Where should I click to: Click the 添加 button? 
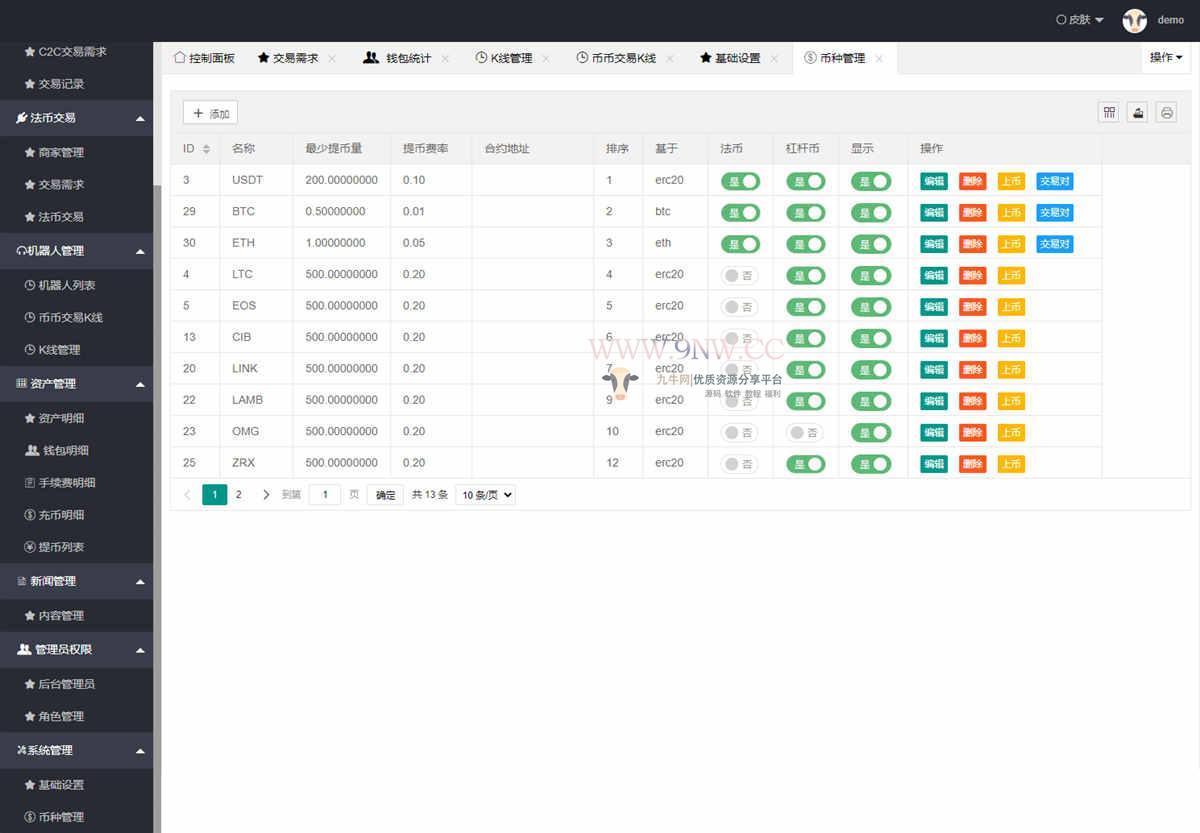(x=210, y=114)
